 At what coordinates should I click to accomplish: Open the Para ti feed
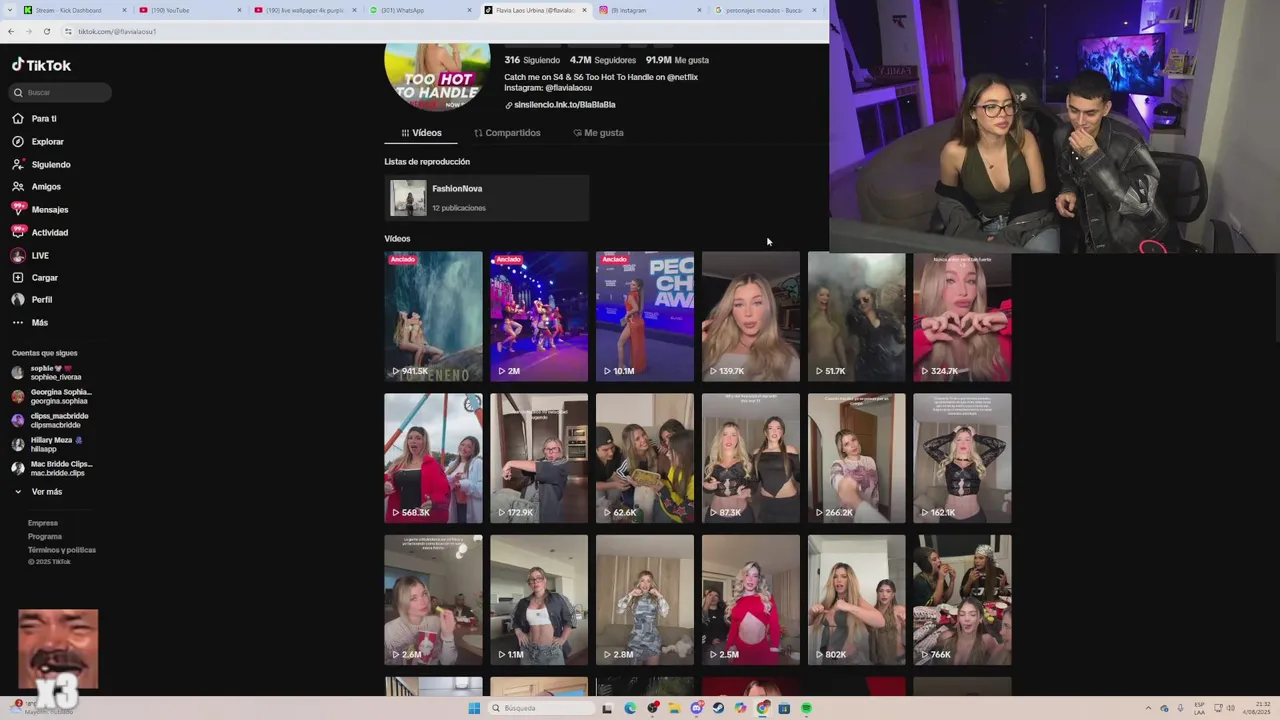coord(34,119)
